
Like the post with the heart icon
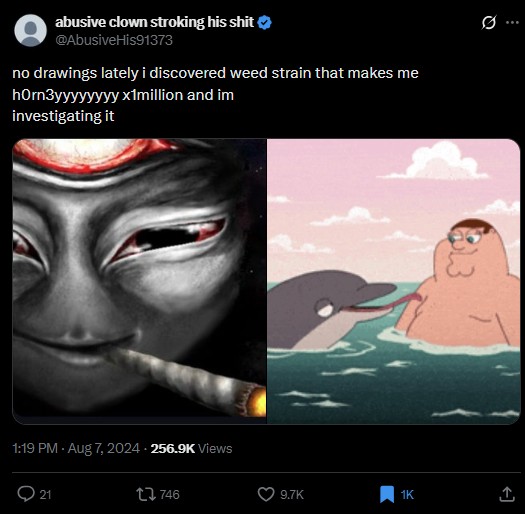(266, 494)
